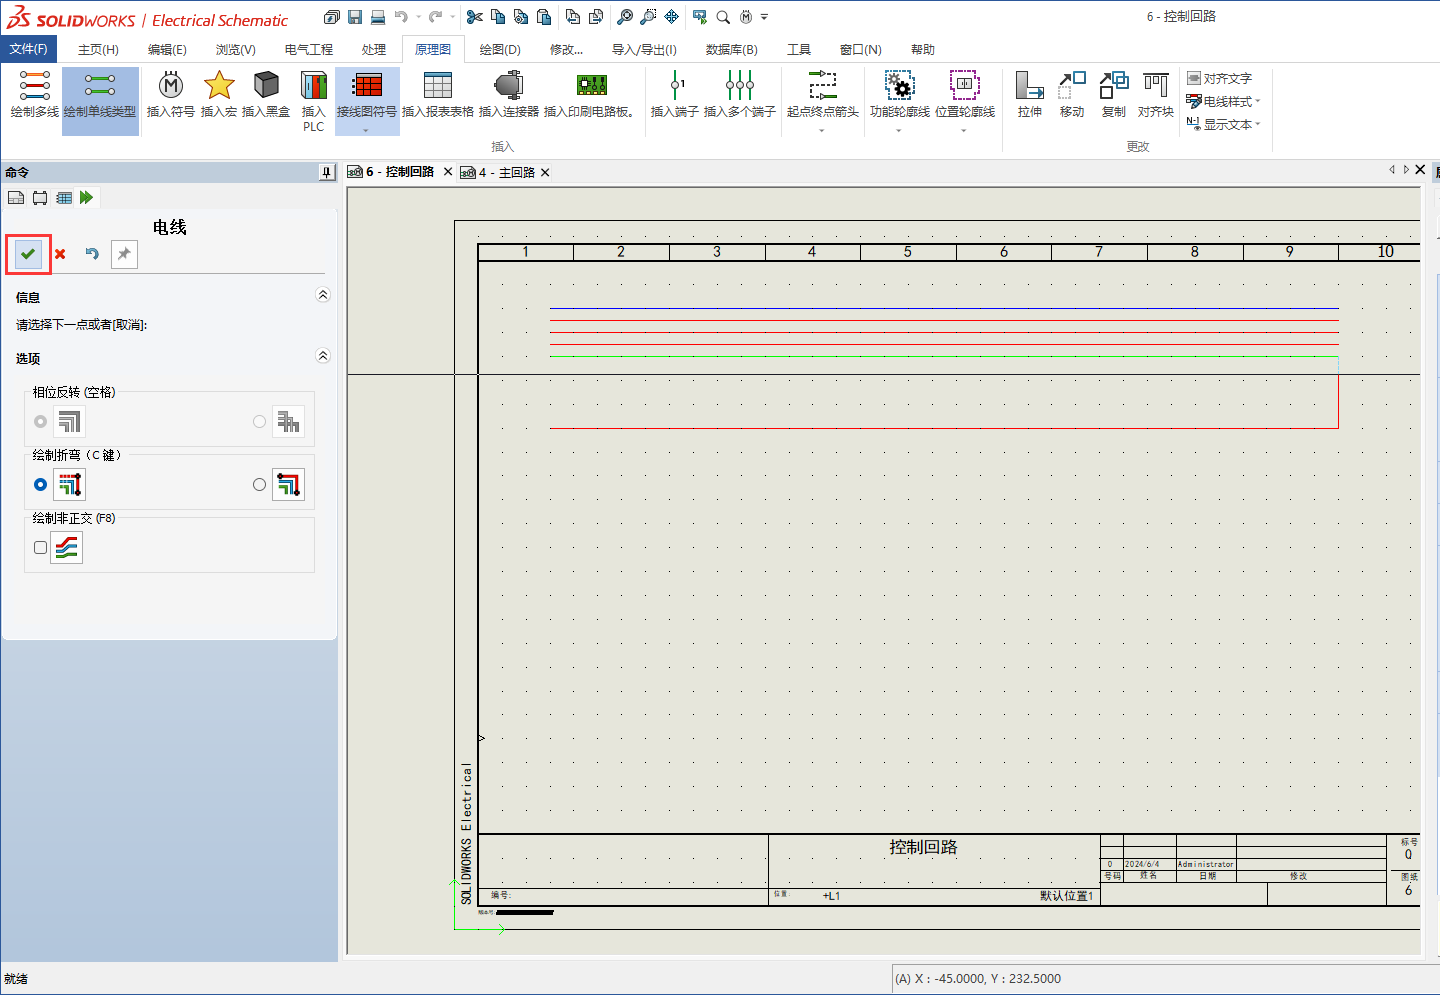1440x995 pixels.
Task: Click the green checkmark confirm button
Action: [28, 254]
